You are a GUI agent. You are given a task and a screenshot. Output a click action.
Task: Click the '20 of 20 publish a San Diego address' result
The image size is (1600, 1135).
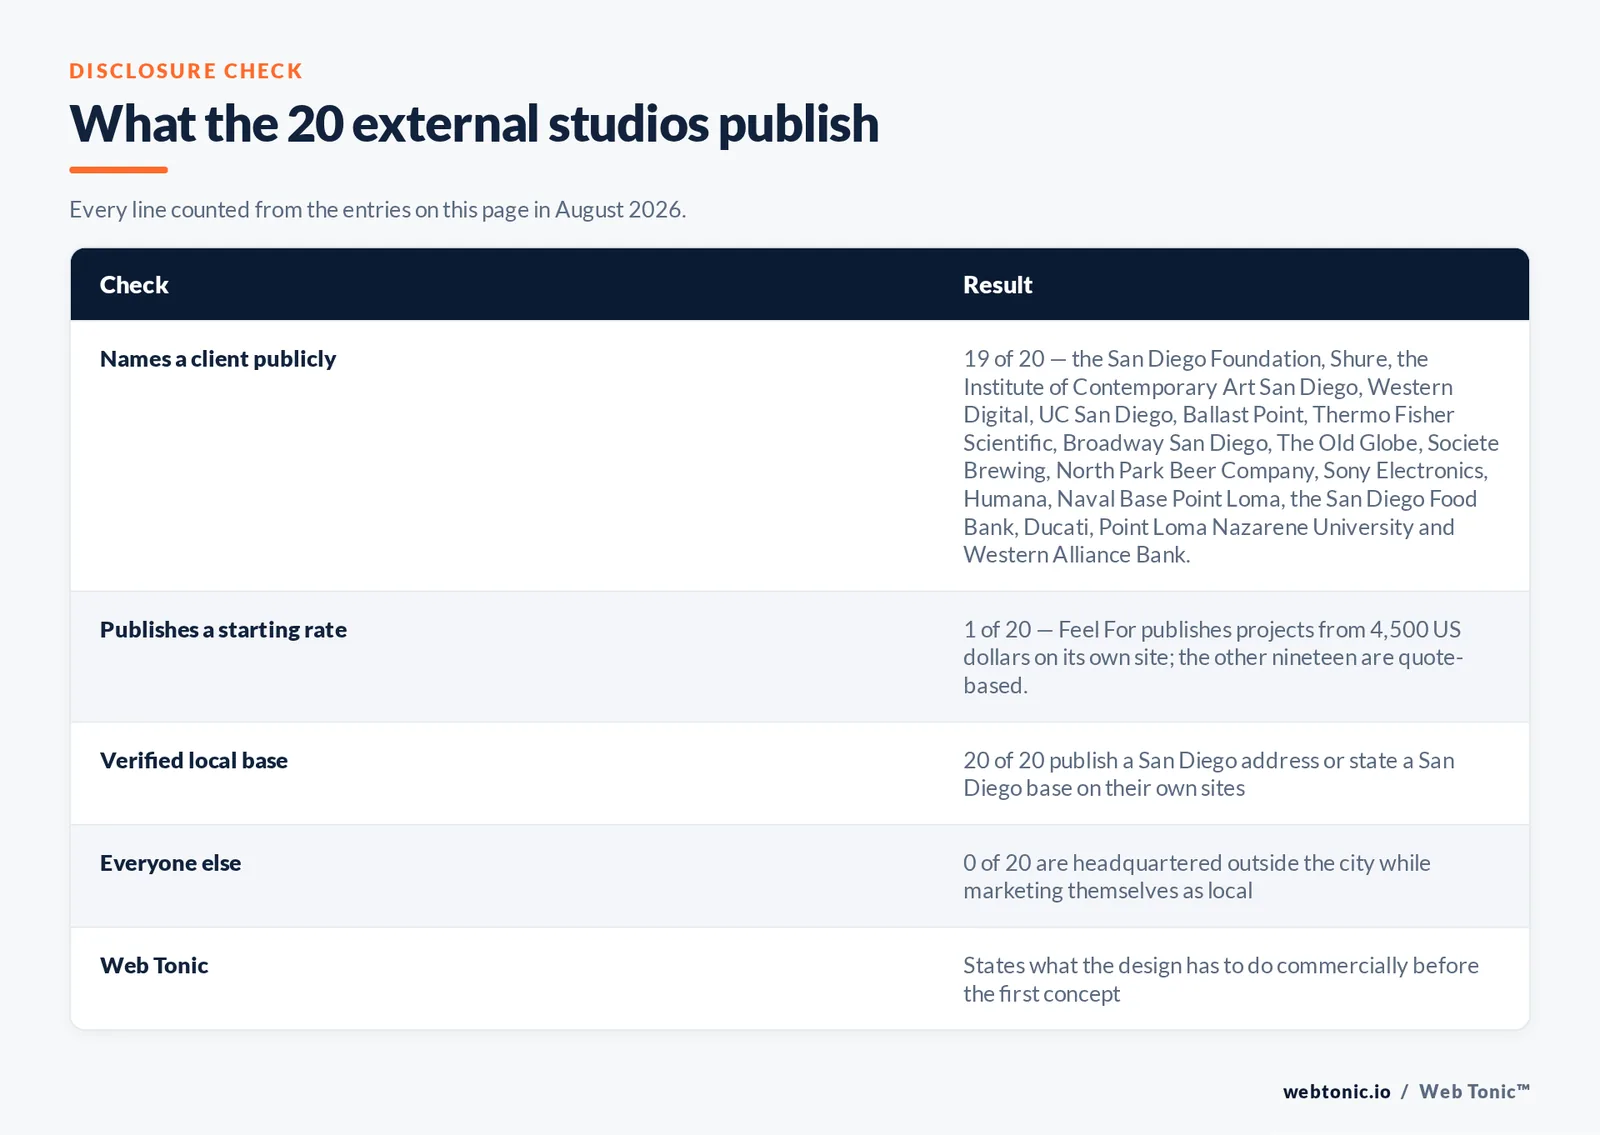1209,774
